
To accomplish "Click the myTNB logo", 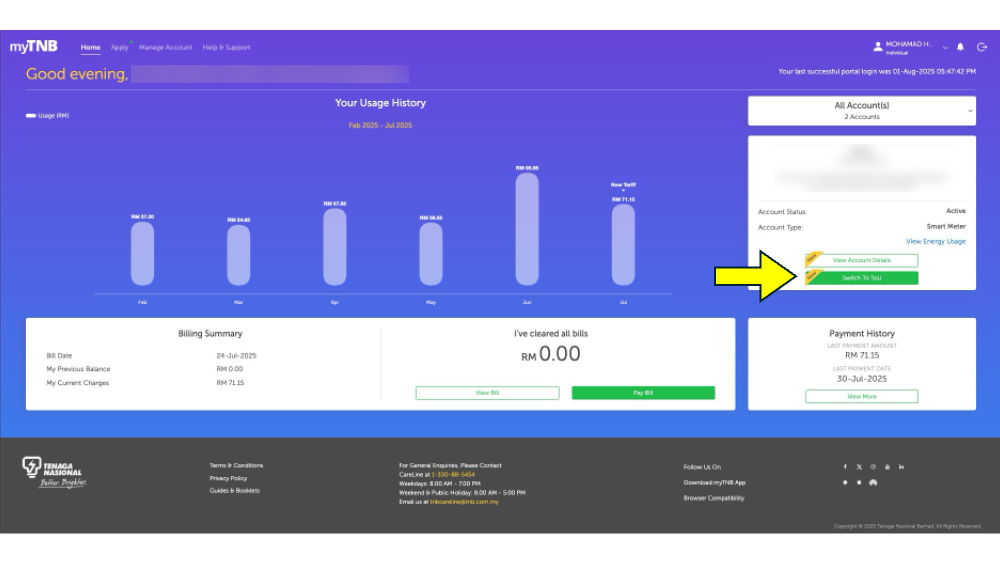I will 34,47.
